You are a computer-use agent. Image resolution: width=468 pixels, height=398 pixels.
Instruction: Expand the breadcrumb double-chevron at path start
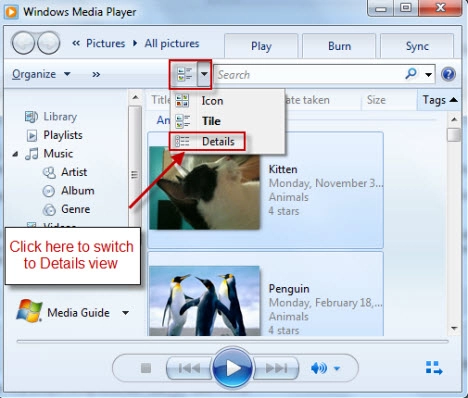point(76,43)
